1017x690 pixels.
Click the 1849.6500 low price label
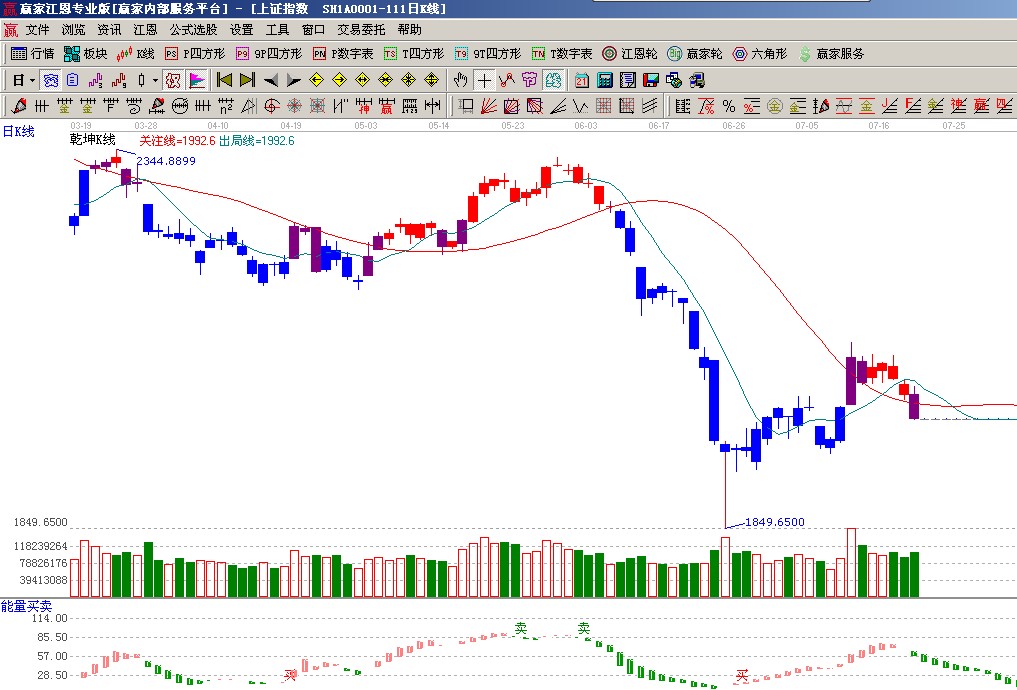pos(775,522)
